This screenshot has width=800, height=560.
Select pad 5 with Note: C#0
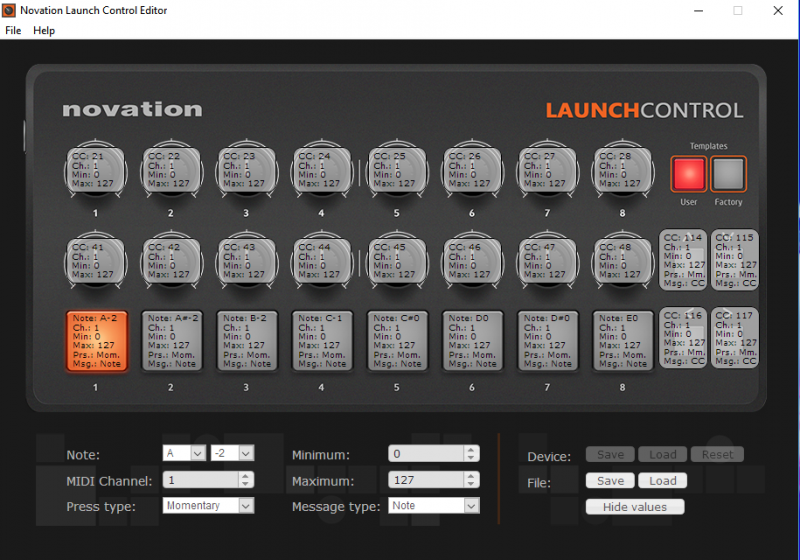pyautogui.click(x=397, y=341)
